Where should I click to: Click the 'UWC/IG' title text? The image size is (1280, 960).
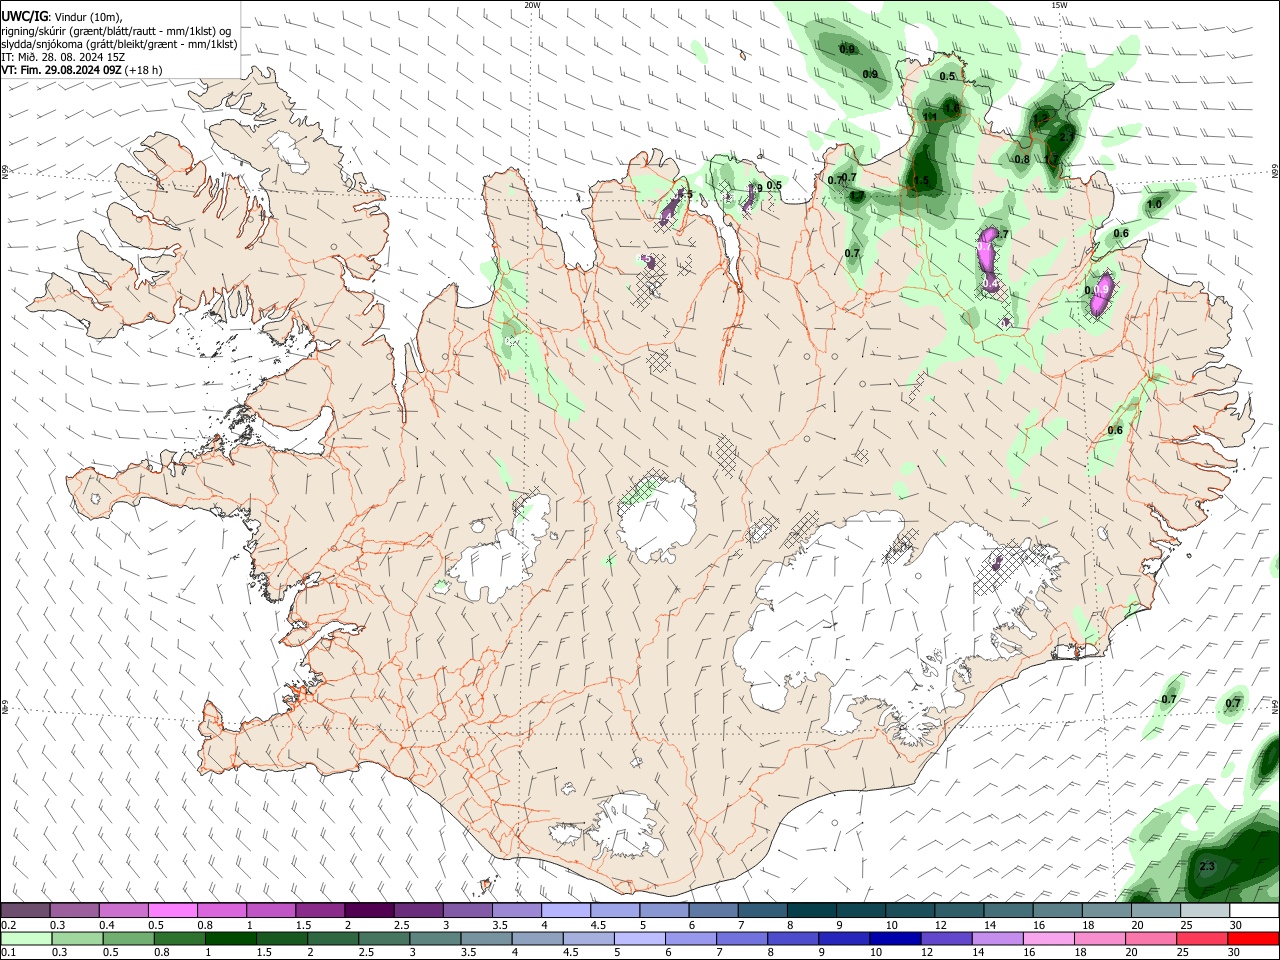[x=25, y=16]
